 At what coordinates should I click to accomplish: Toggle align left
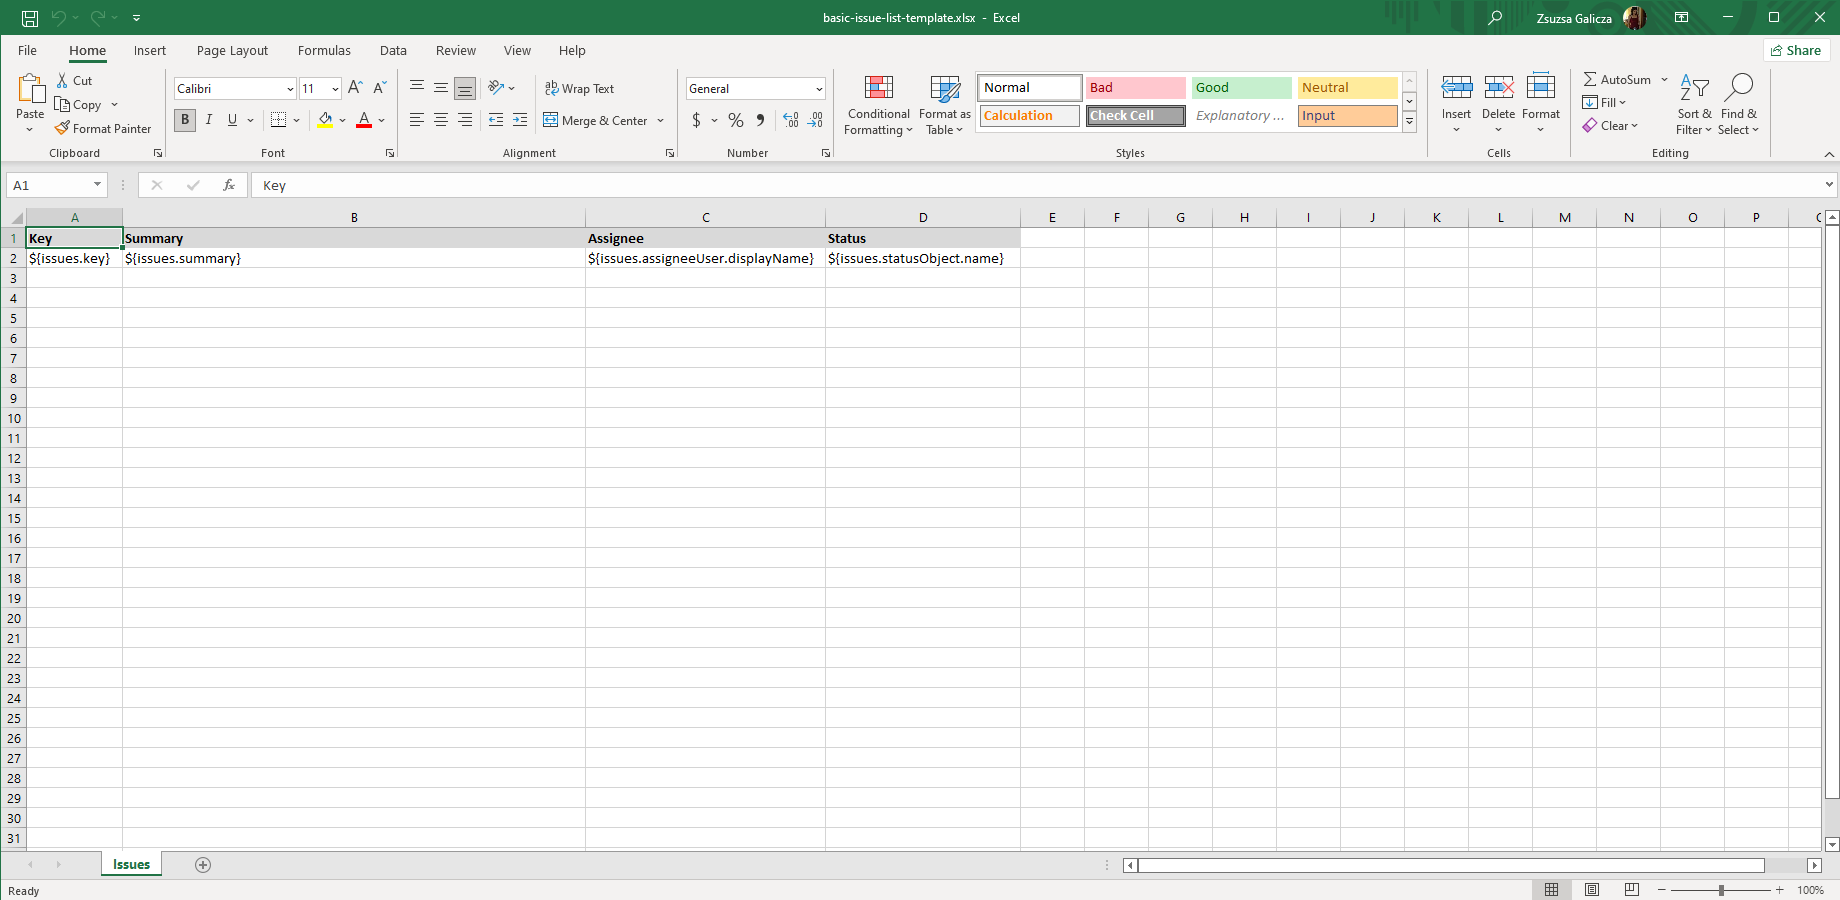tap(417, 120)
